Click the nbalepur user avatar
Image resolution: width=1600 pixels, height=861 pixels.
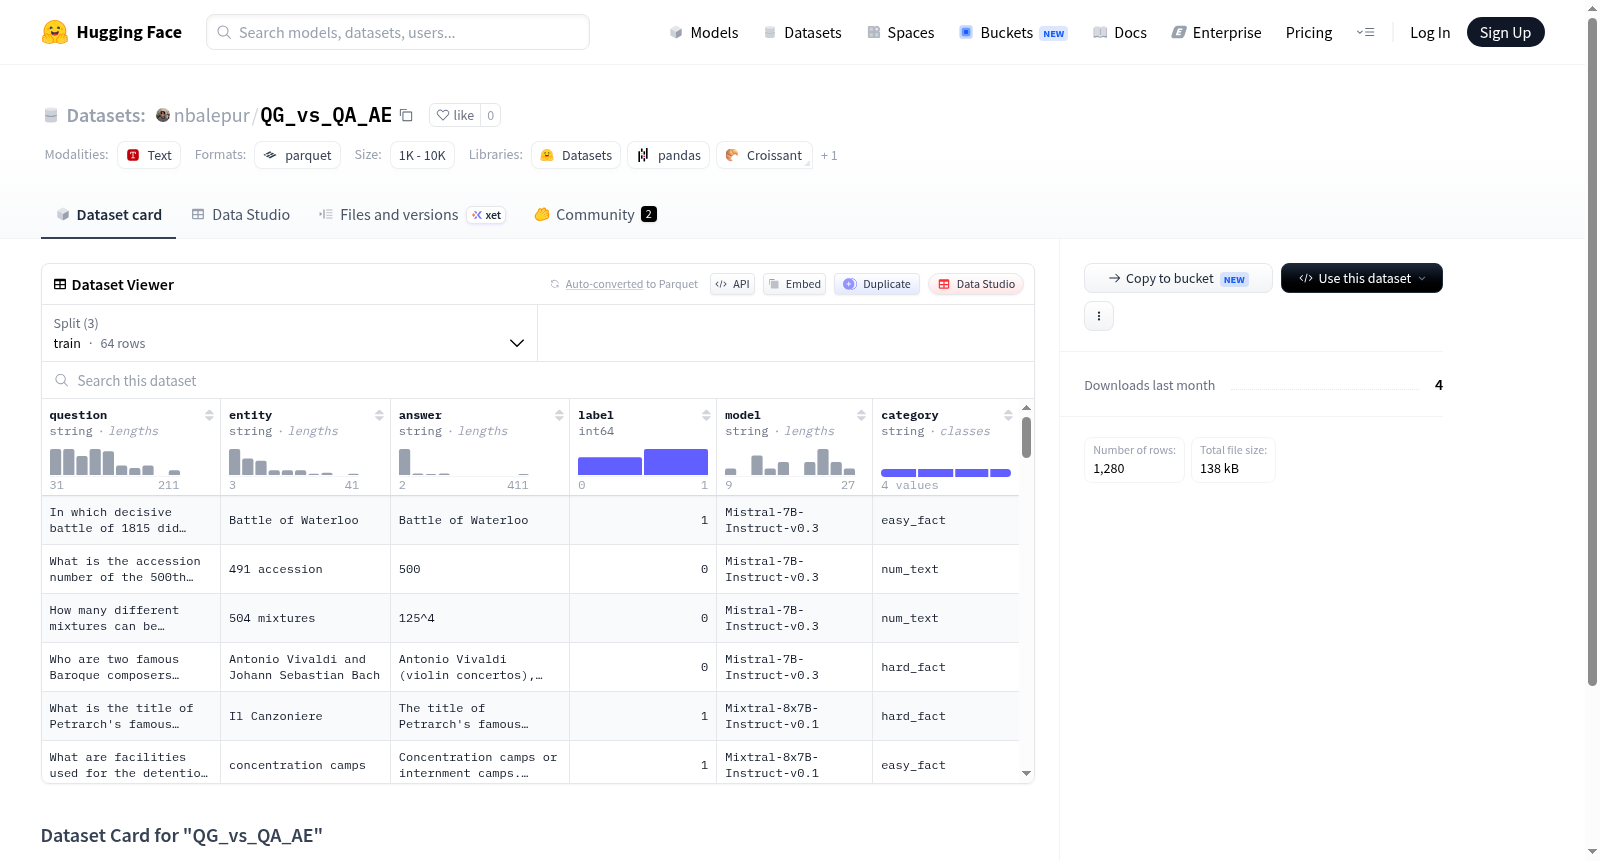[163, 115]
